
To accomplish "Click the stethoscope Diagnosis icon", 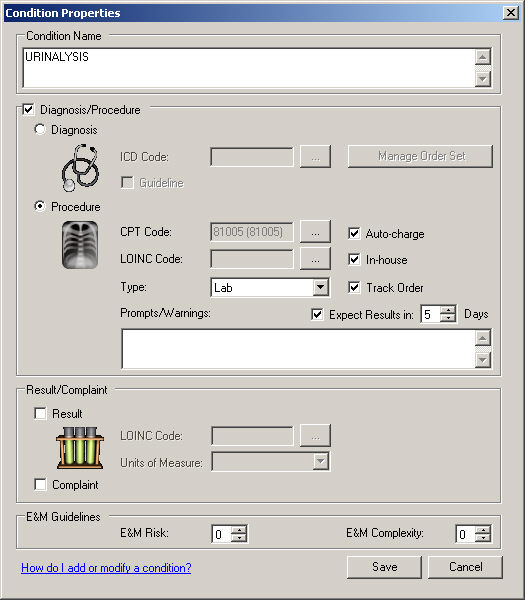I will pos(80,168).
